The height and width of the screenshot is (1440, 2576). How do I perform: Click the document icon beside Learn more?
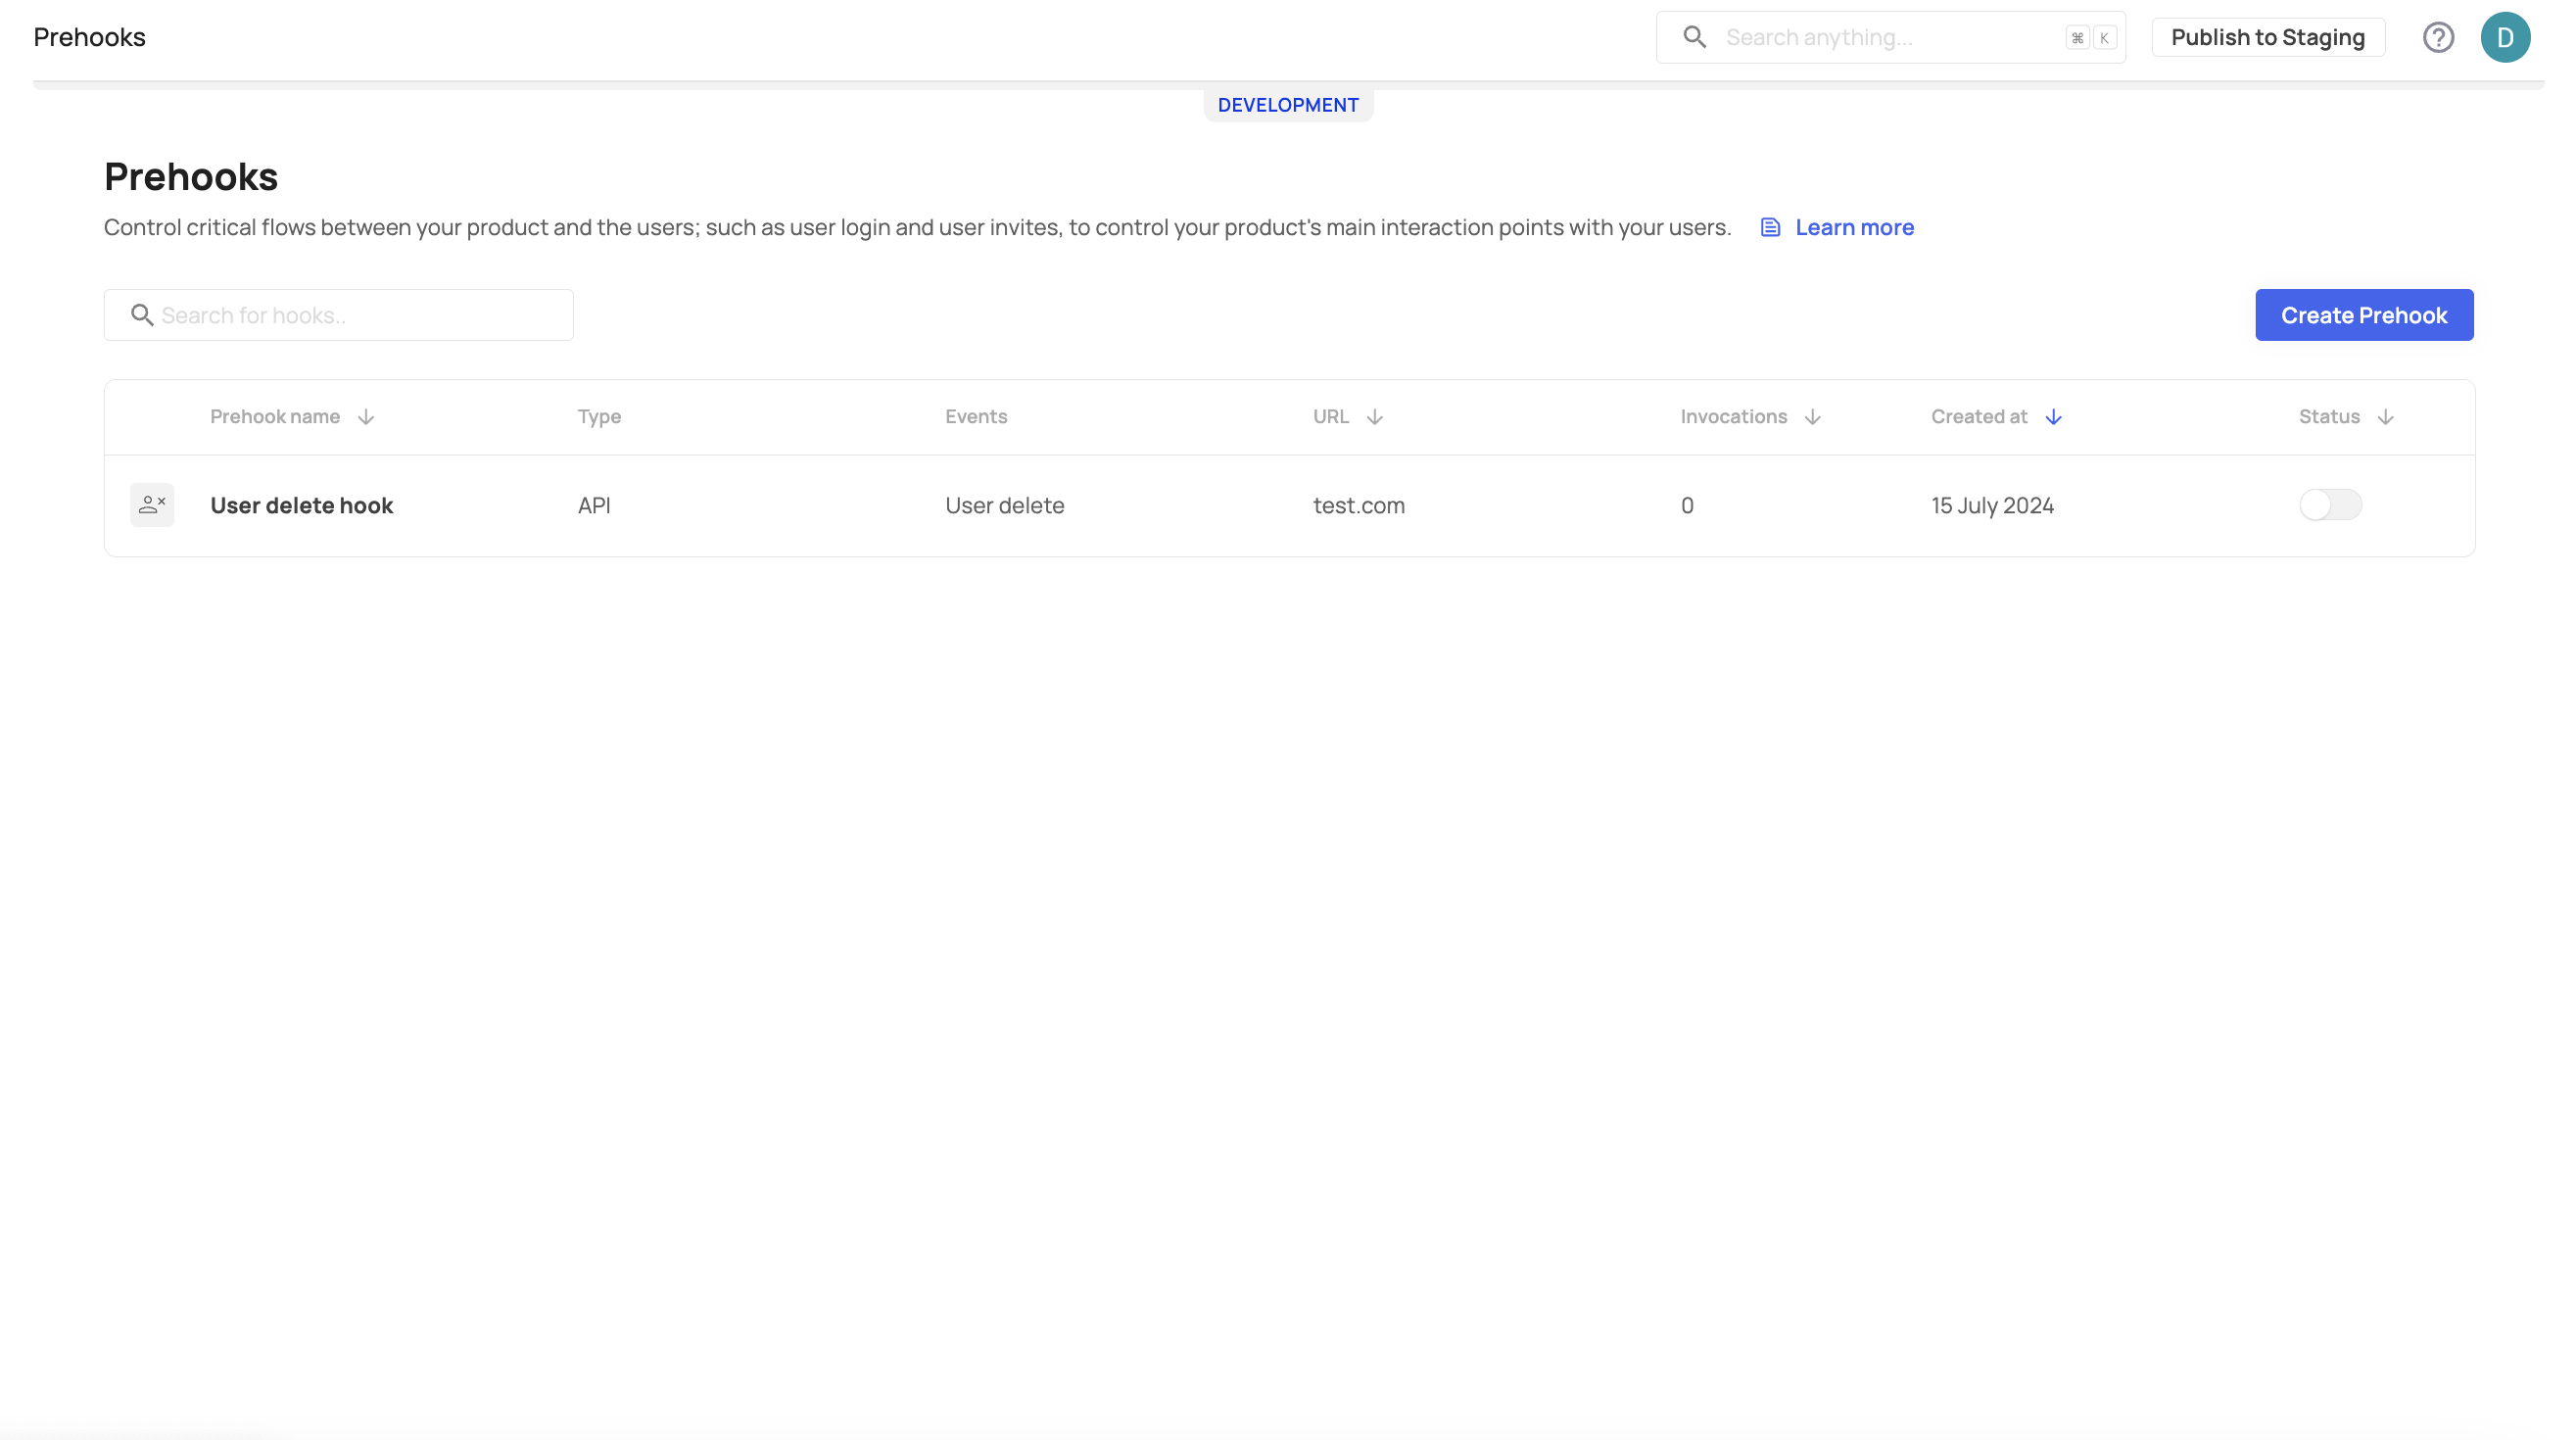click(x=1770, y=227)
